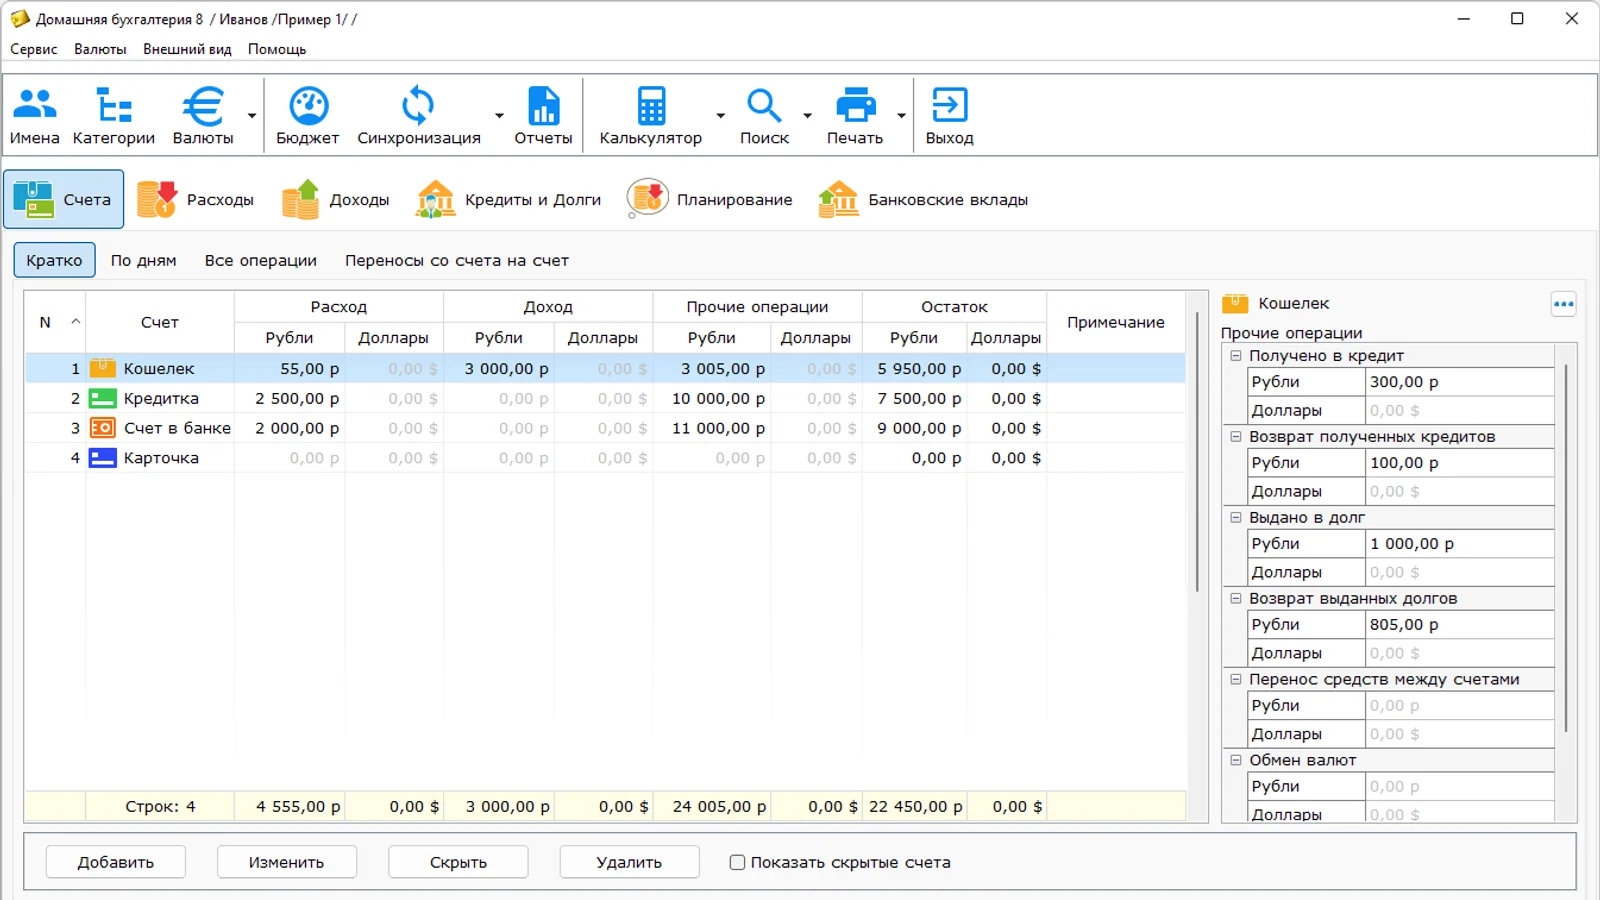Collapse the Обмен валют group
The image size is (1600, 900).
1236,760
